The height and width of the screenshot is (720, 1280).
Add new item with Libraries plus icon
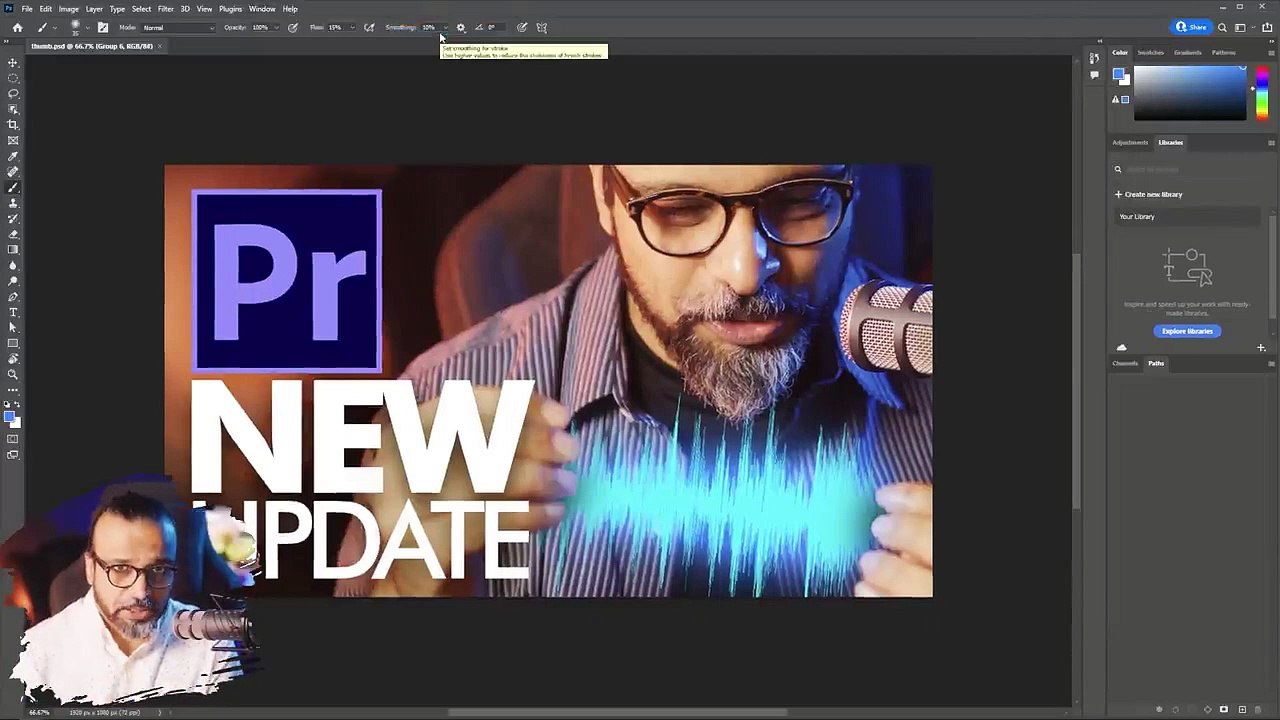1261,348
